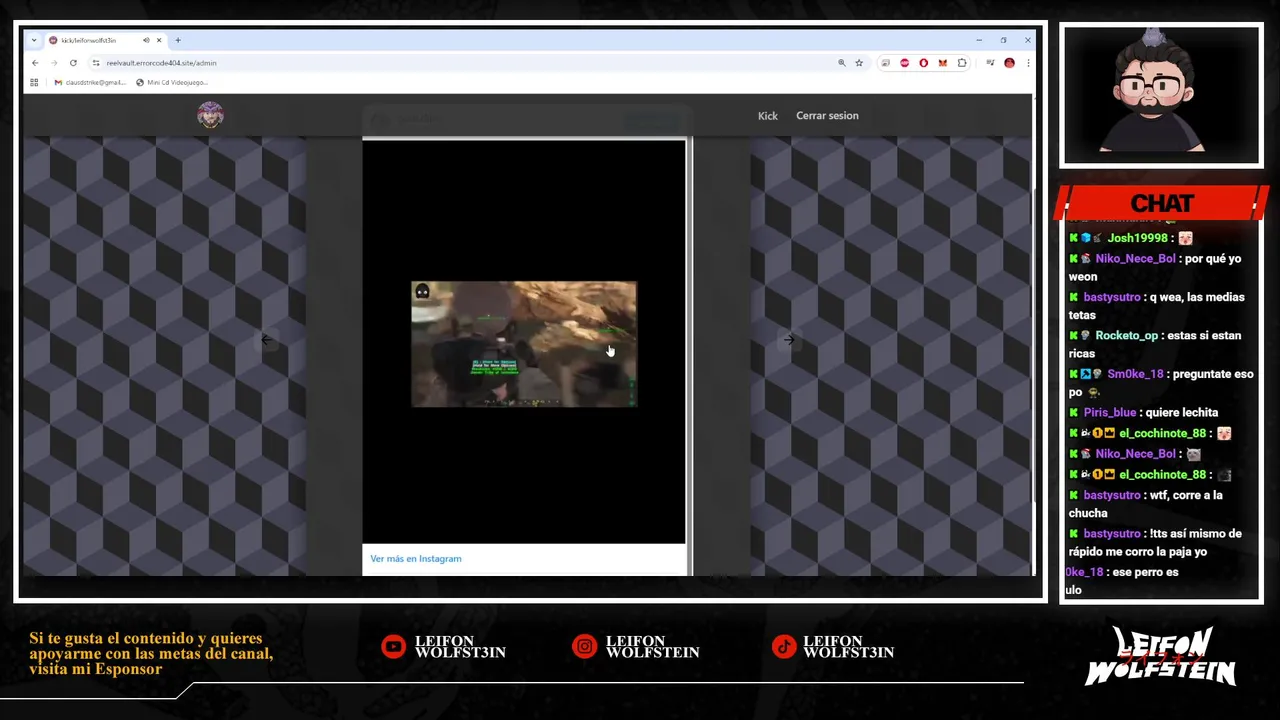Open the Gmail bookmark clausdstrike@gmail
The height and width of the screenshot is (720, 1280).
click(x=90, y=82)
